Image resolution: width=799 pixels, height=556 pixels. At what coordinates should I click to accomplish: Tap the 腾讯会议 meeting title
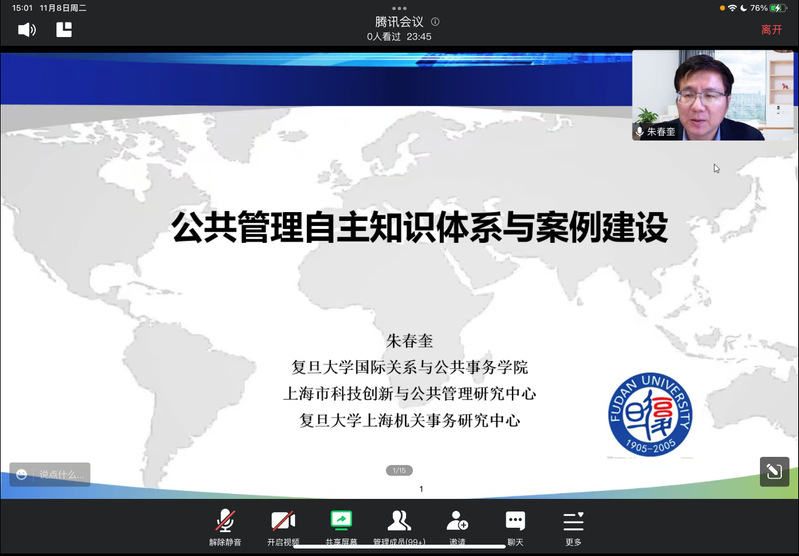click(x=399, y=21)
